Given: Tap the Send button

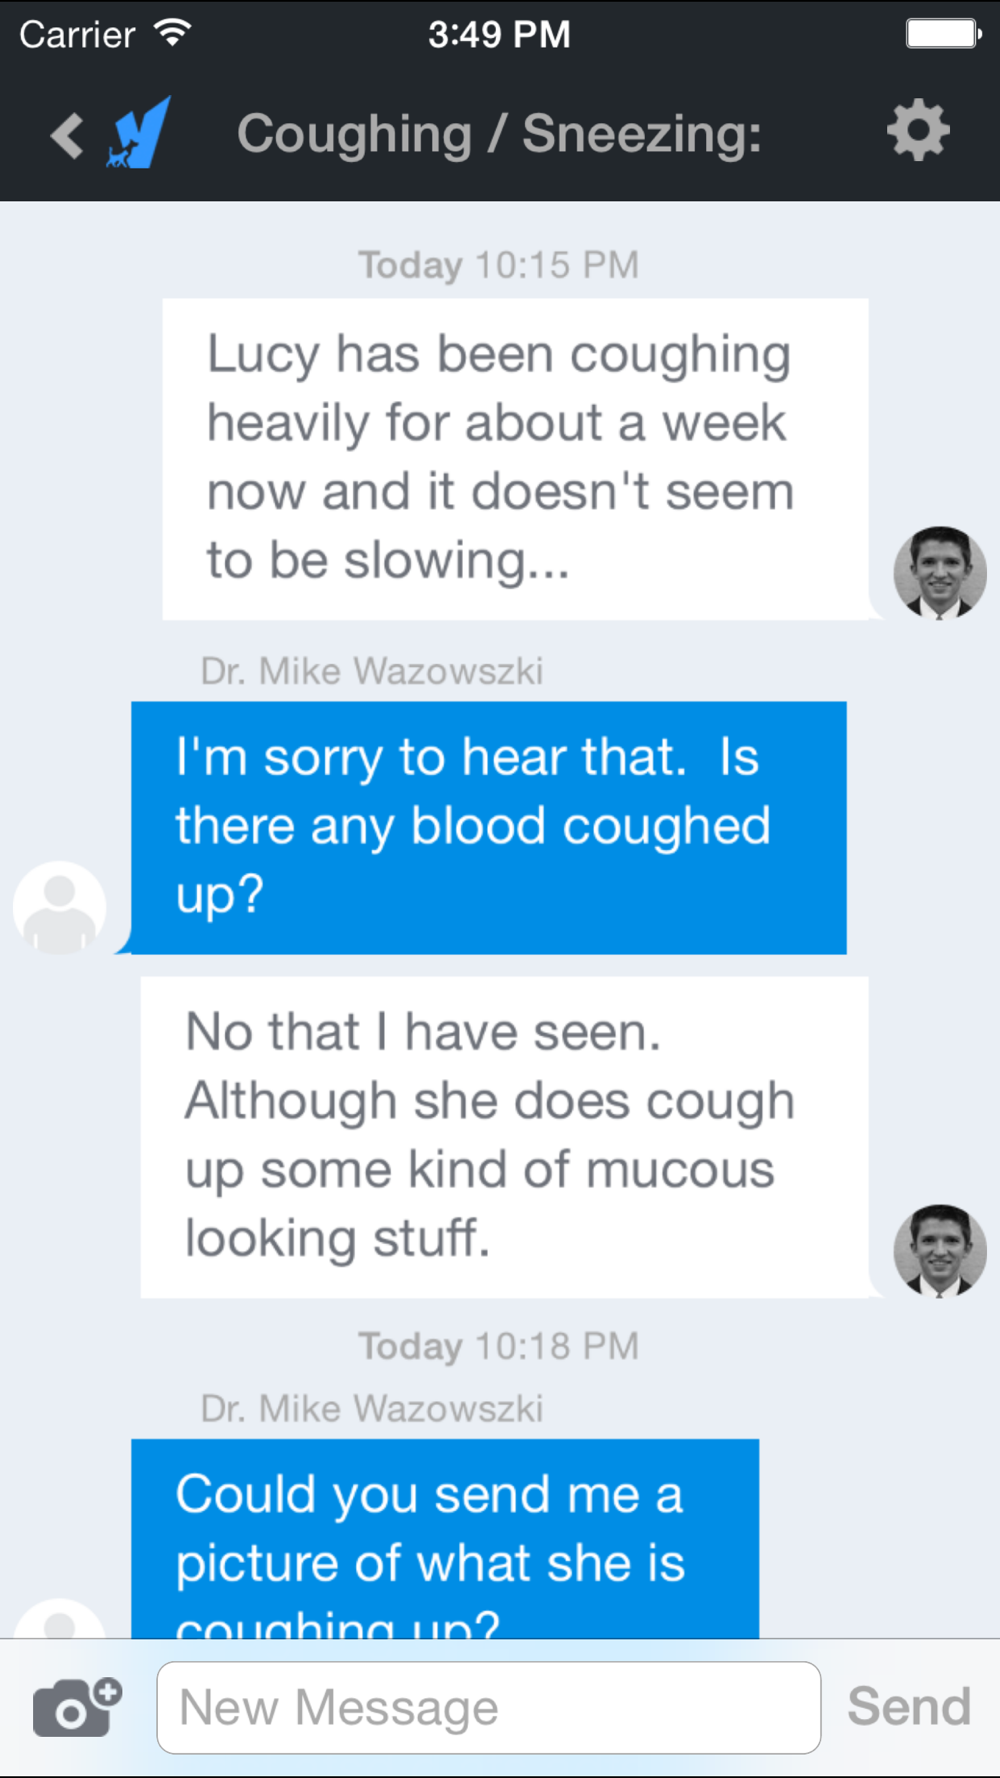Looking at the screenshot, I should (909, 1706).
